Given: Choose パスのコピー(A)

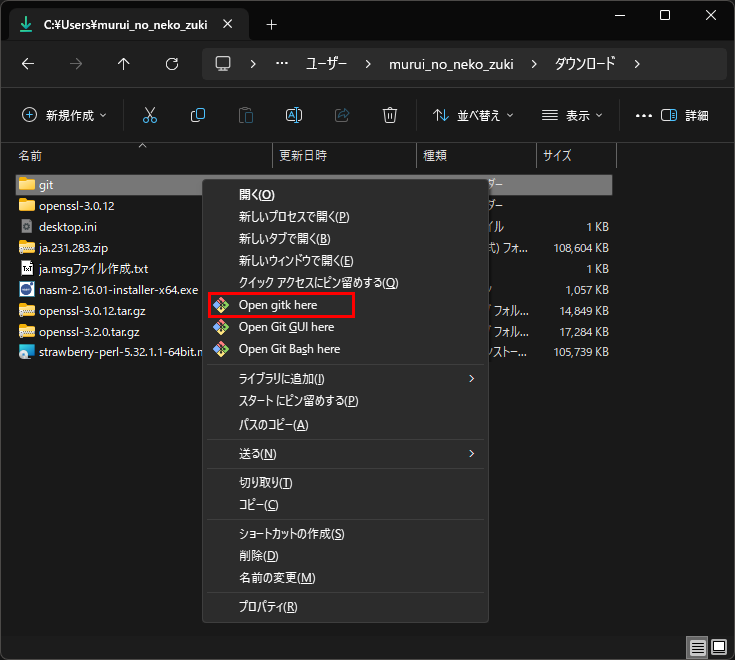Looking at the screenshot, I should (x=345, y=425).
